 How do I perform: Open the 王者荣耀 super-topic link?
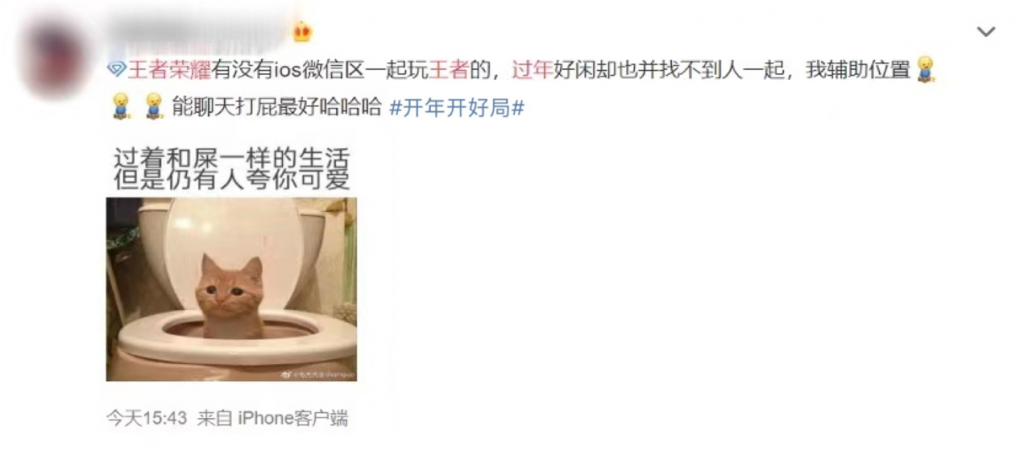coord(168,70)
